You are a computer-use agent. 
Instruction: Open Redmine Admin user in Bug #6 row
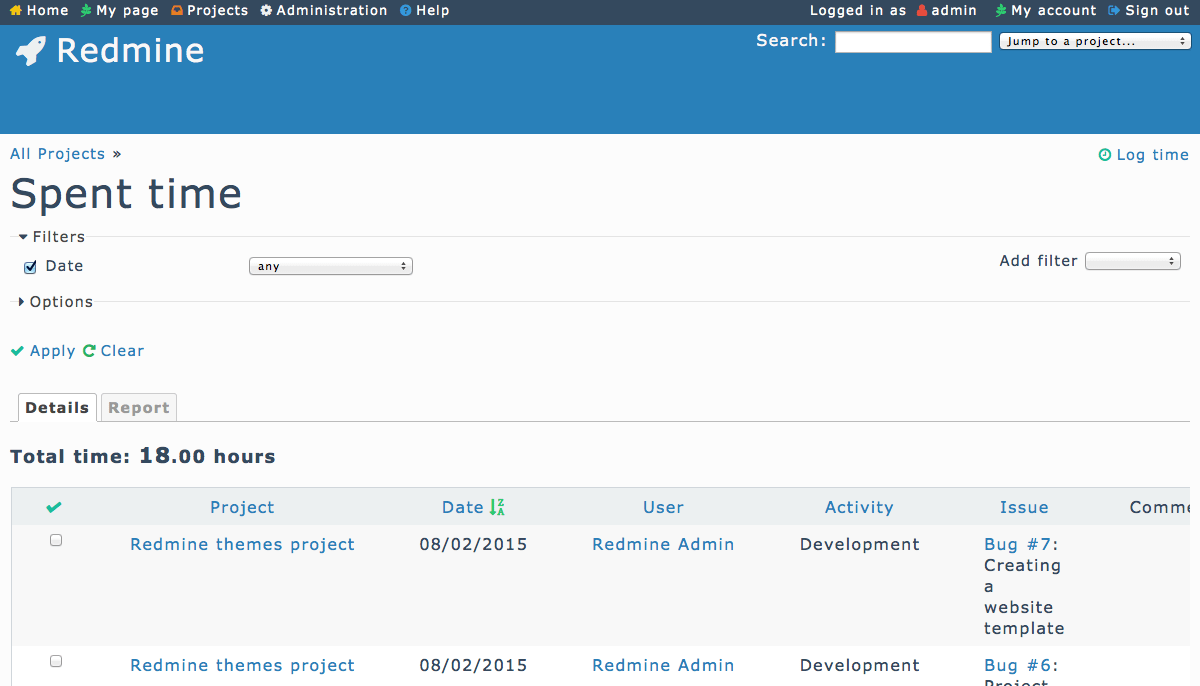coord(663,666)
